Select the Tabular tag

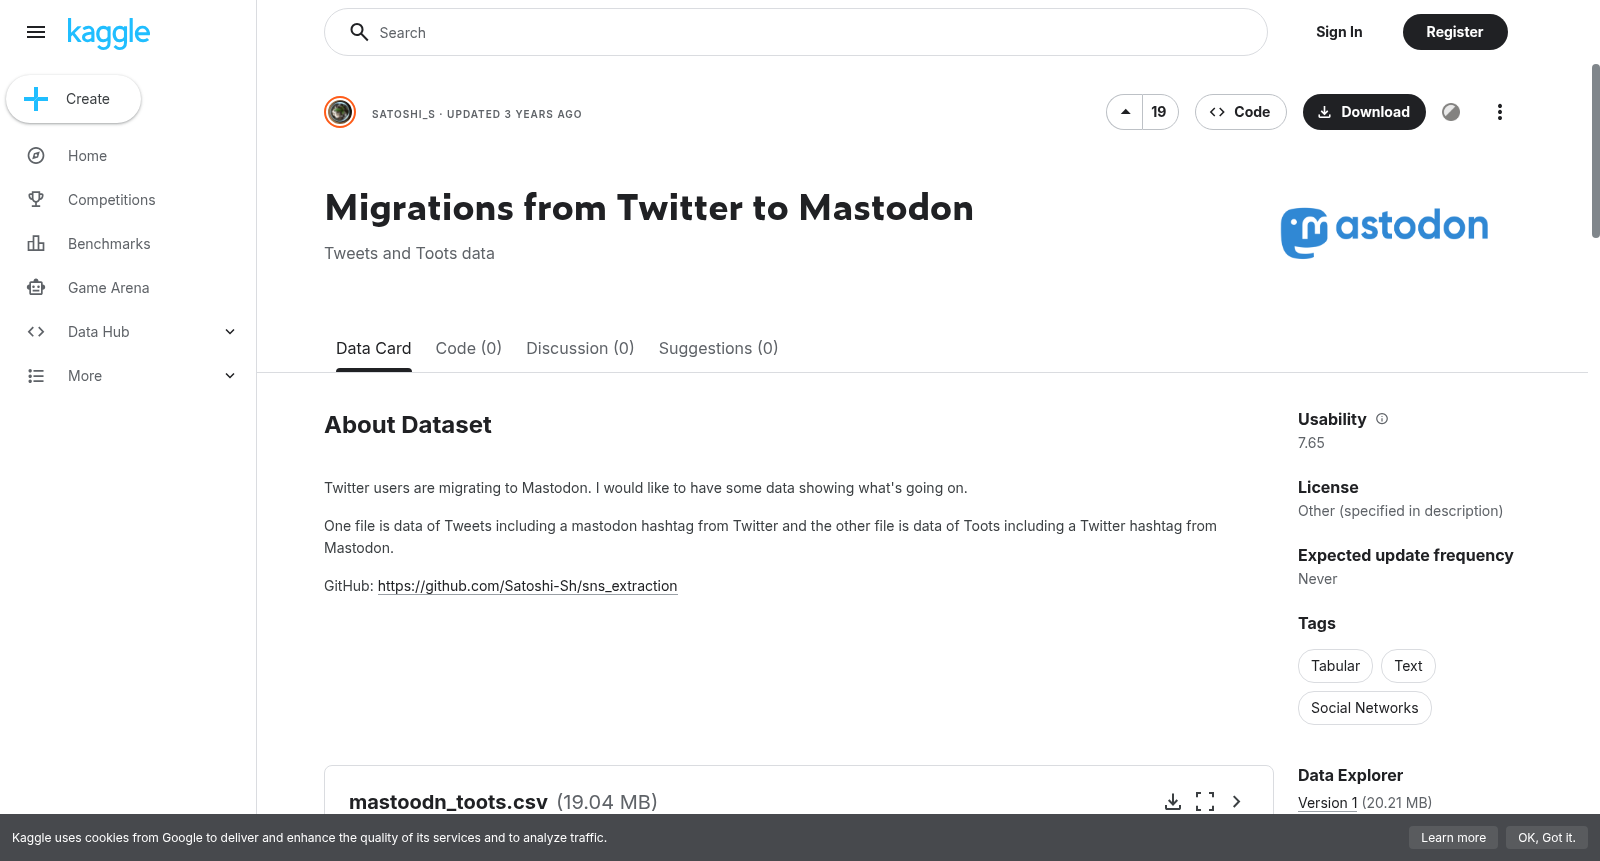[x=1335, y=666]
